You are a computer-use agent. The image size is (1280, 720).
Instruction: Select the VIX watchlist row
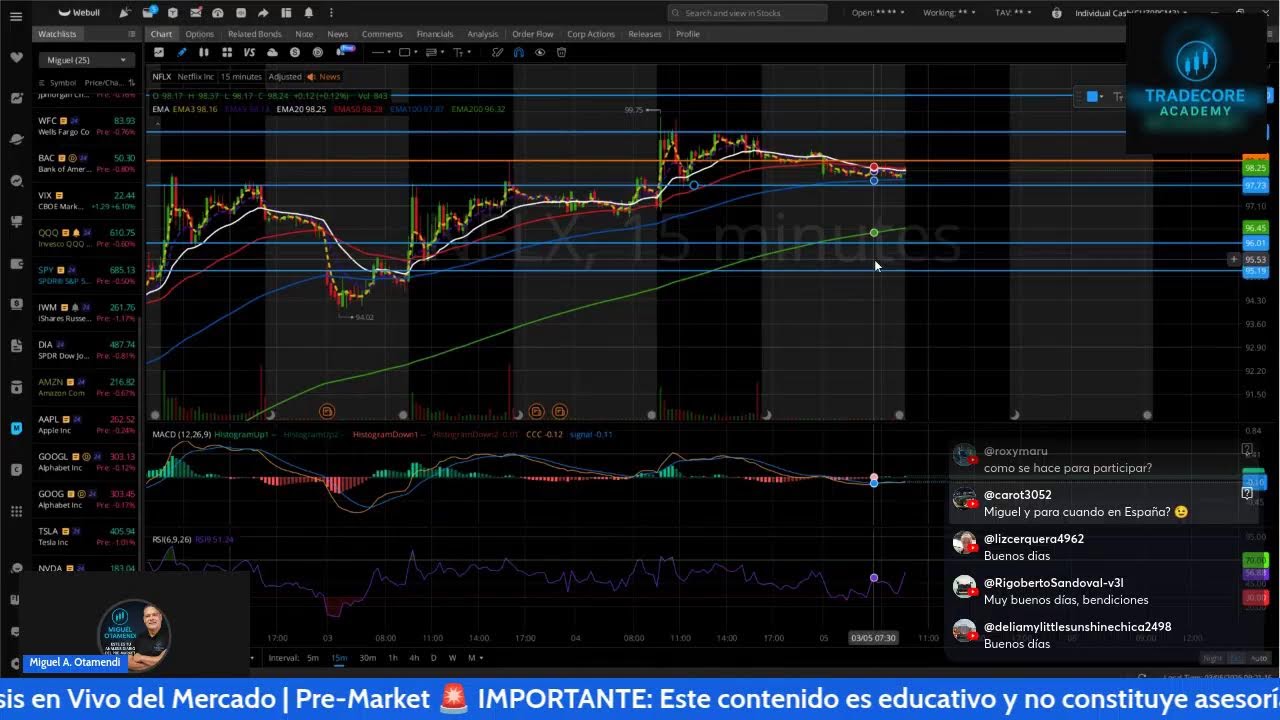[87, 200]
